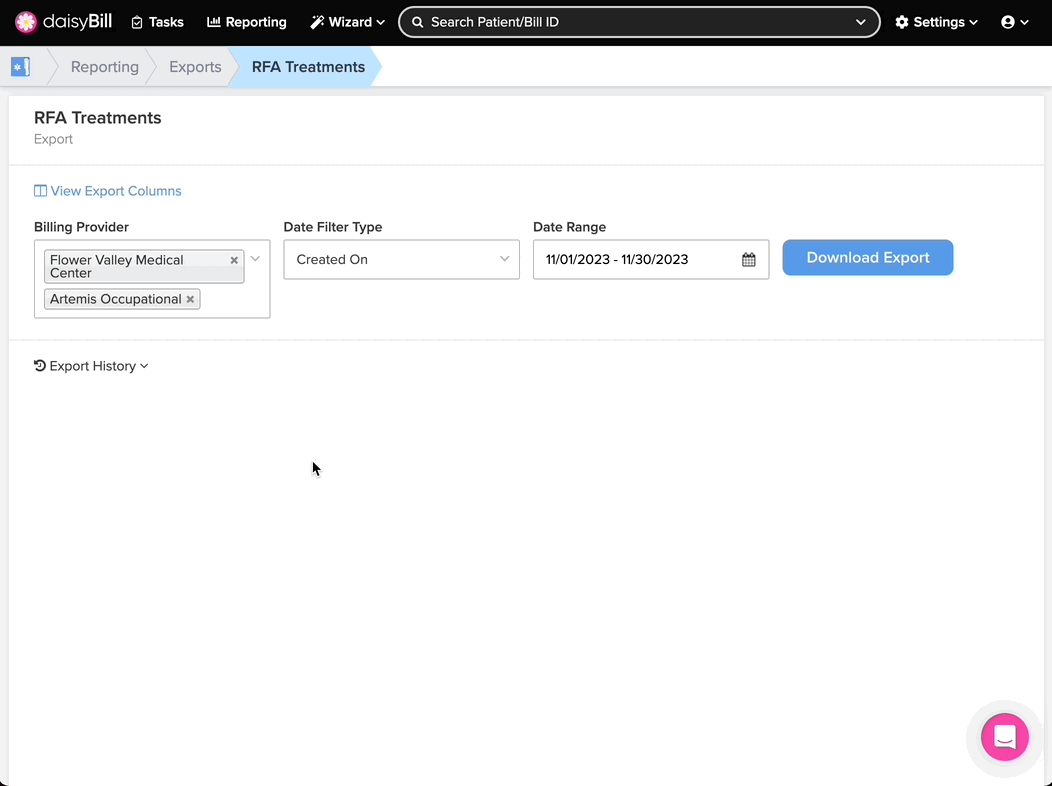Viewport: 1052px width, 786px height.
Task: Open the Wizard menu
Action: coord(347,22)
